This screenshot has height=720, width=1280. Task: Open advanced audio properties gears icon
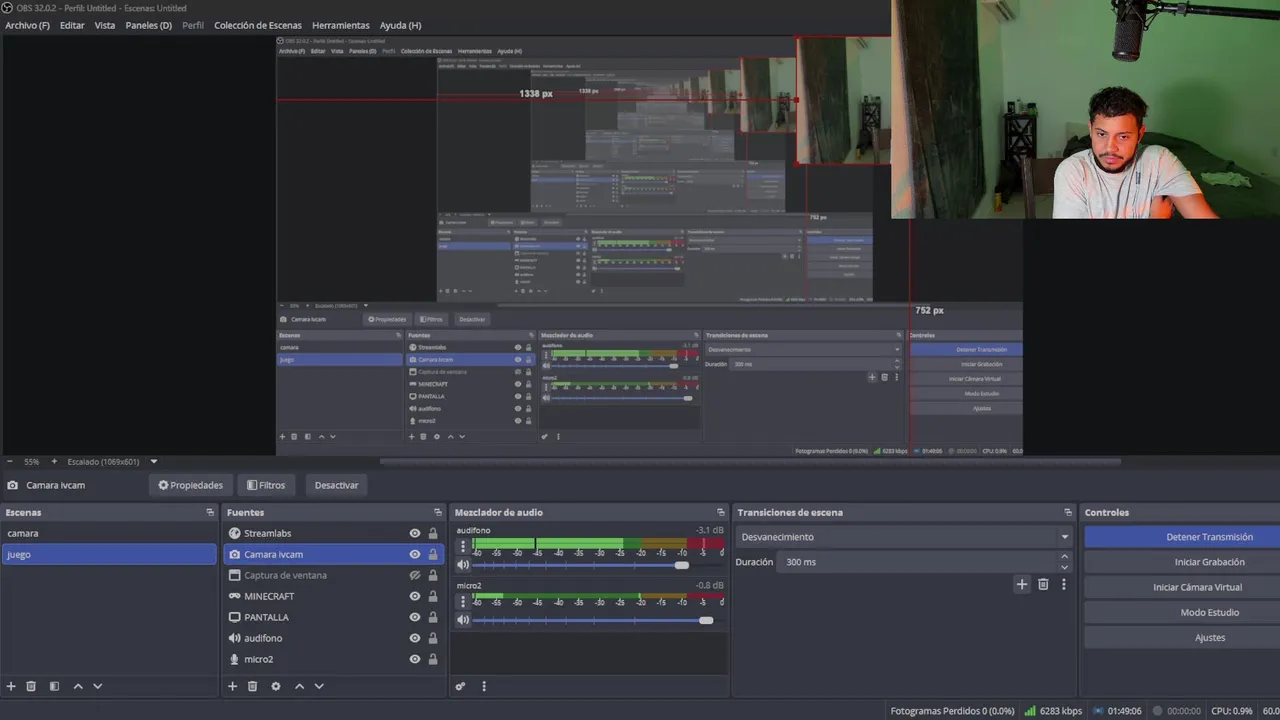click(460, 686)
